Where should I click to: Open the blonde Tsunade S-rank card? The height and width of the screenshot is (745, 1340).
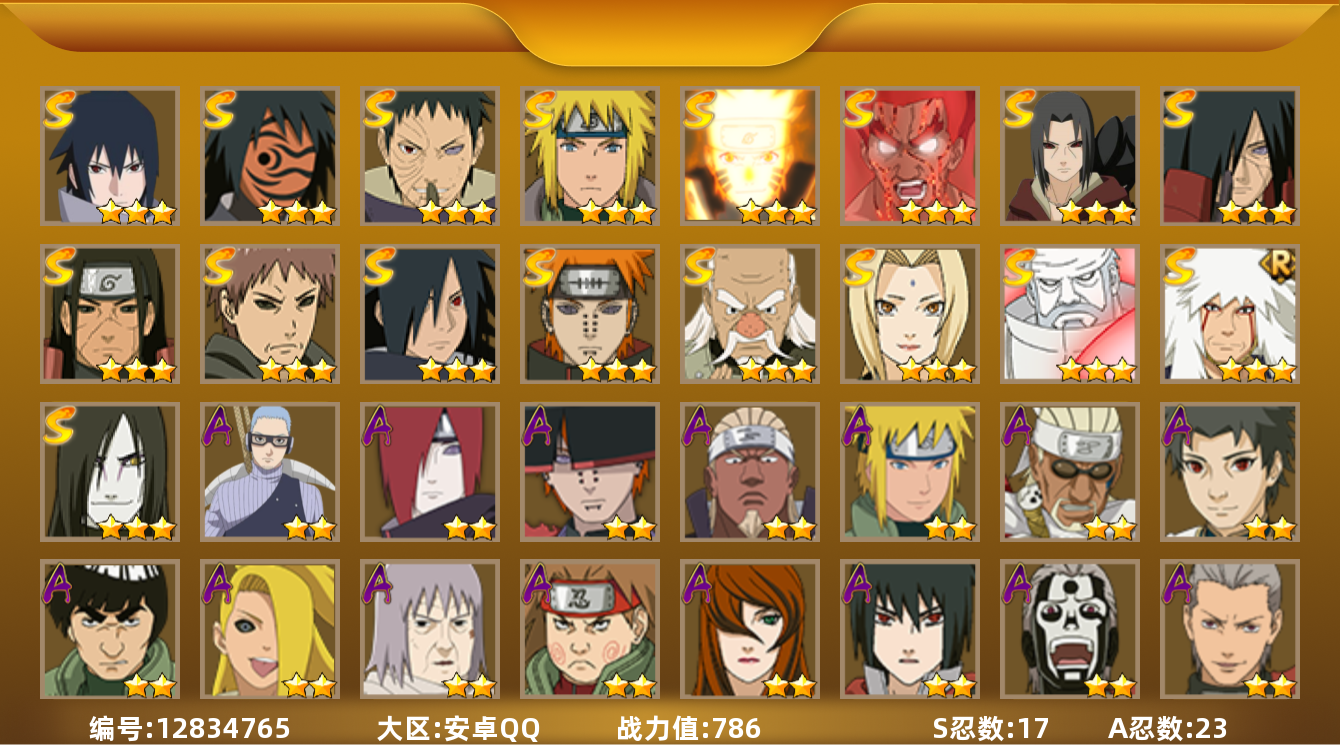click(x=909, y=313)
